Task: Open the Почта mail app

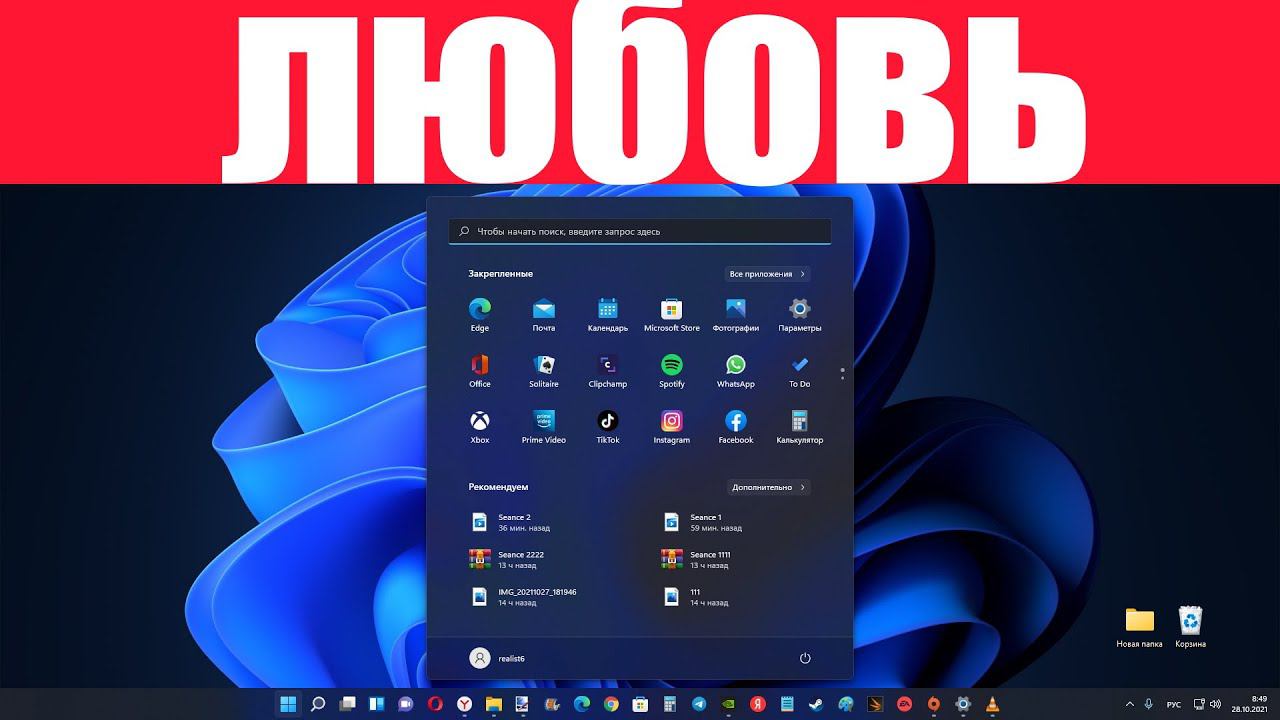Action: (x=544, y=314)
